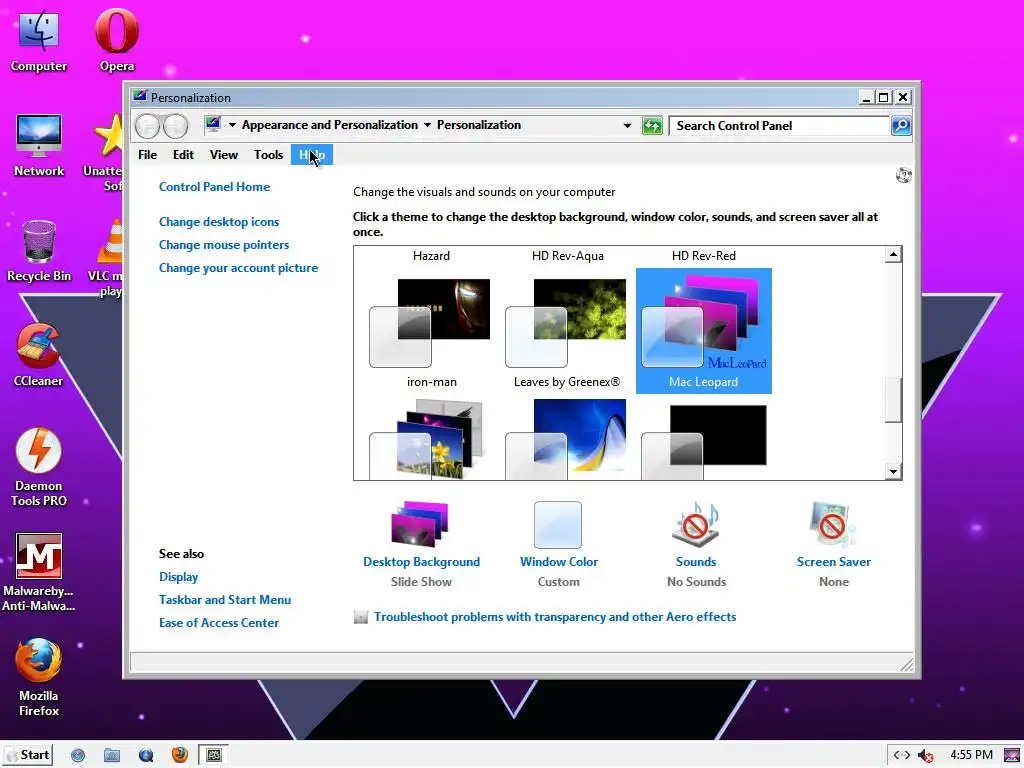This screenshot has width=1024, height=768.
Task: Open Taskbar and Start Menu link
Action: [x=225, y=600]
